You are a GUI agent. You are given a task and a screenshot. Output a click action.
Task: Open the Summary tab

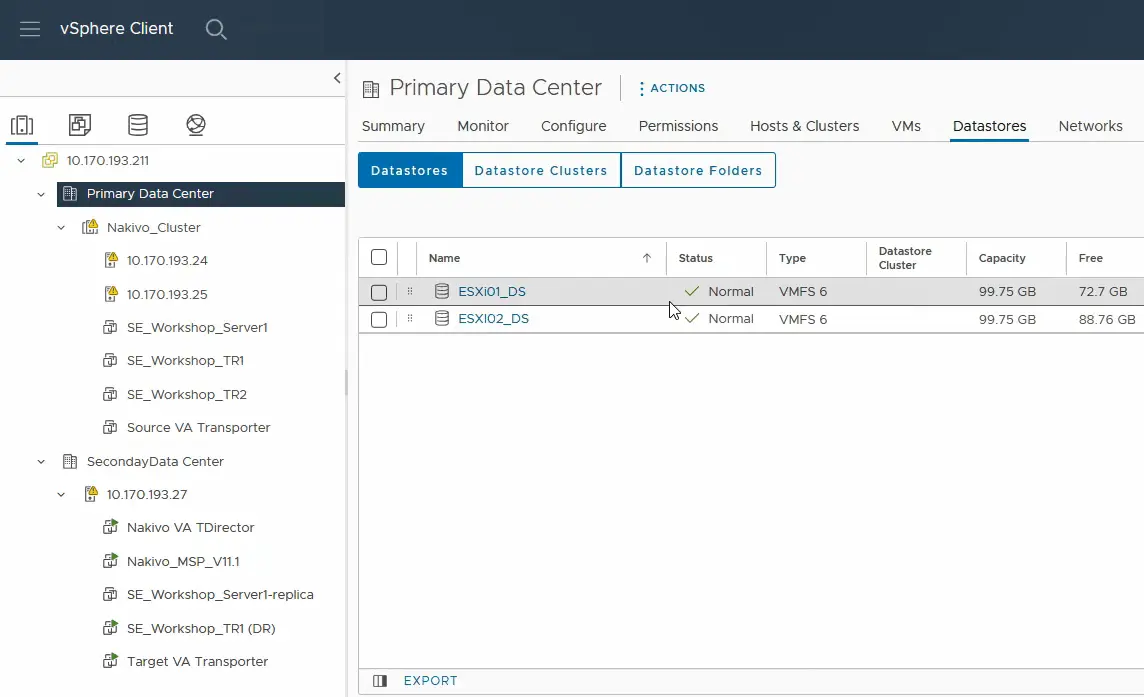[x=393, y=126]
